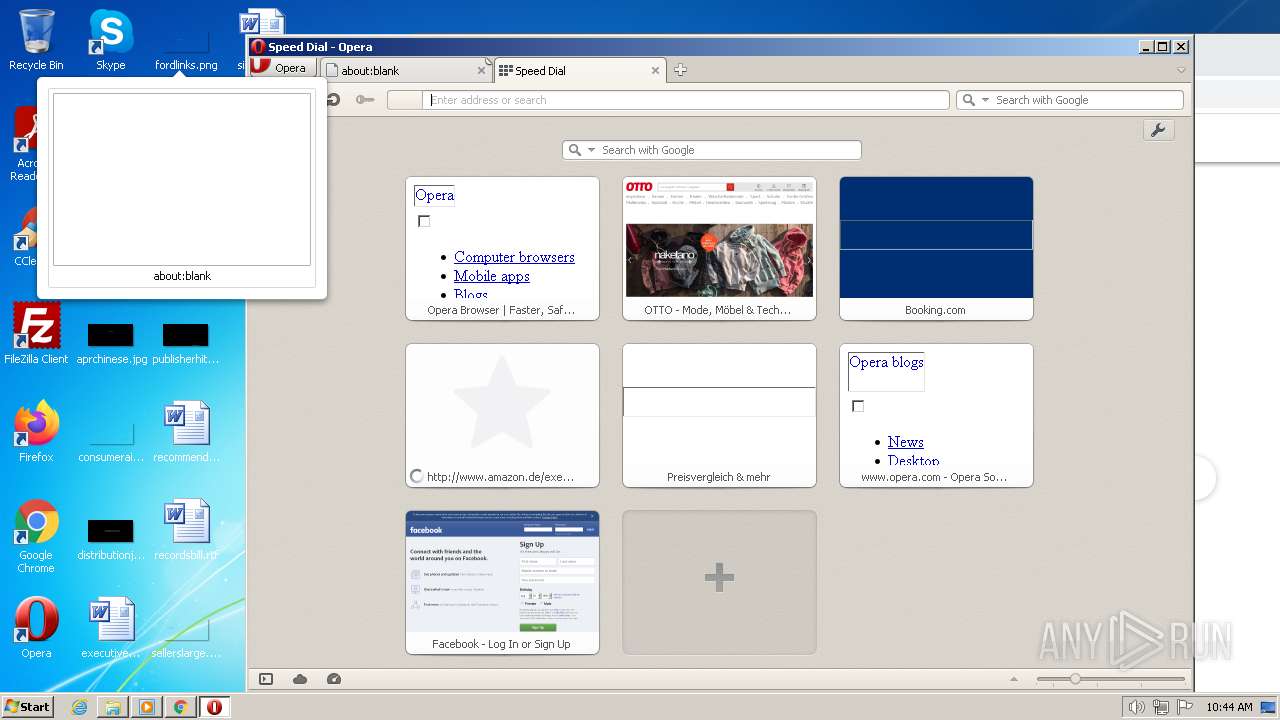Image resolution: width=1280 pixels, height=720 pixels.
Task: Select sellerslarge desktop file
Action: pyautogui.click(x=186, y=638)
